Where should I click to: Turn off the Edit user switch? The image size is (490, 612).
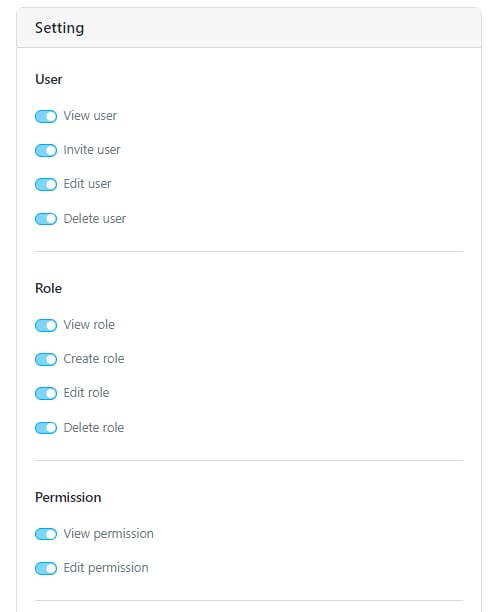point(46,184)
